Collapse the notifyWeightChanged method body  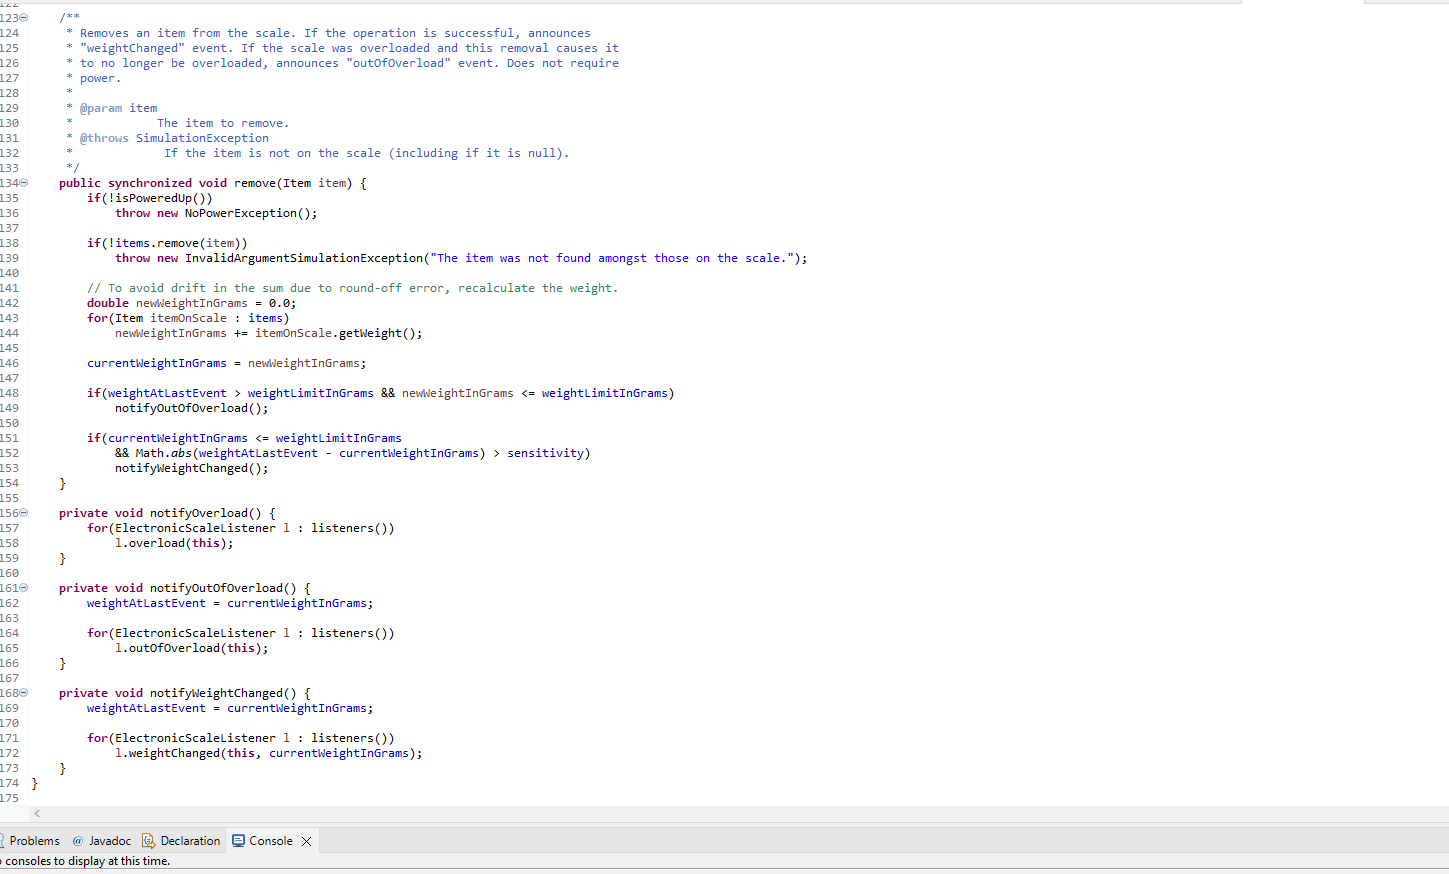tap(23, 692)
